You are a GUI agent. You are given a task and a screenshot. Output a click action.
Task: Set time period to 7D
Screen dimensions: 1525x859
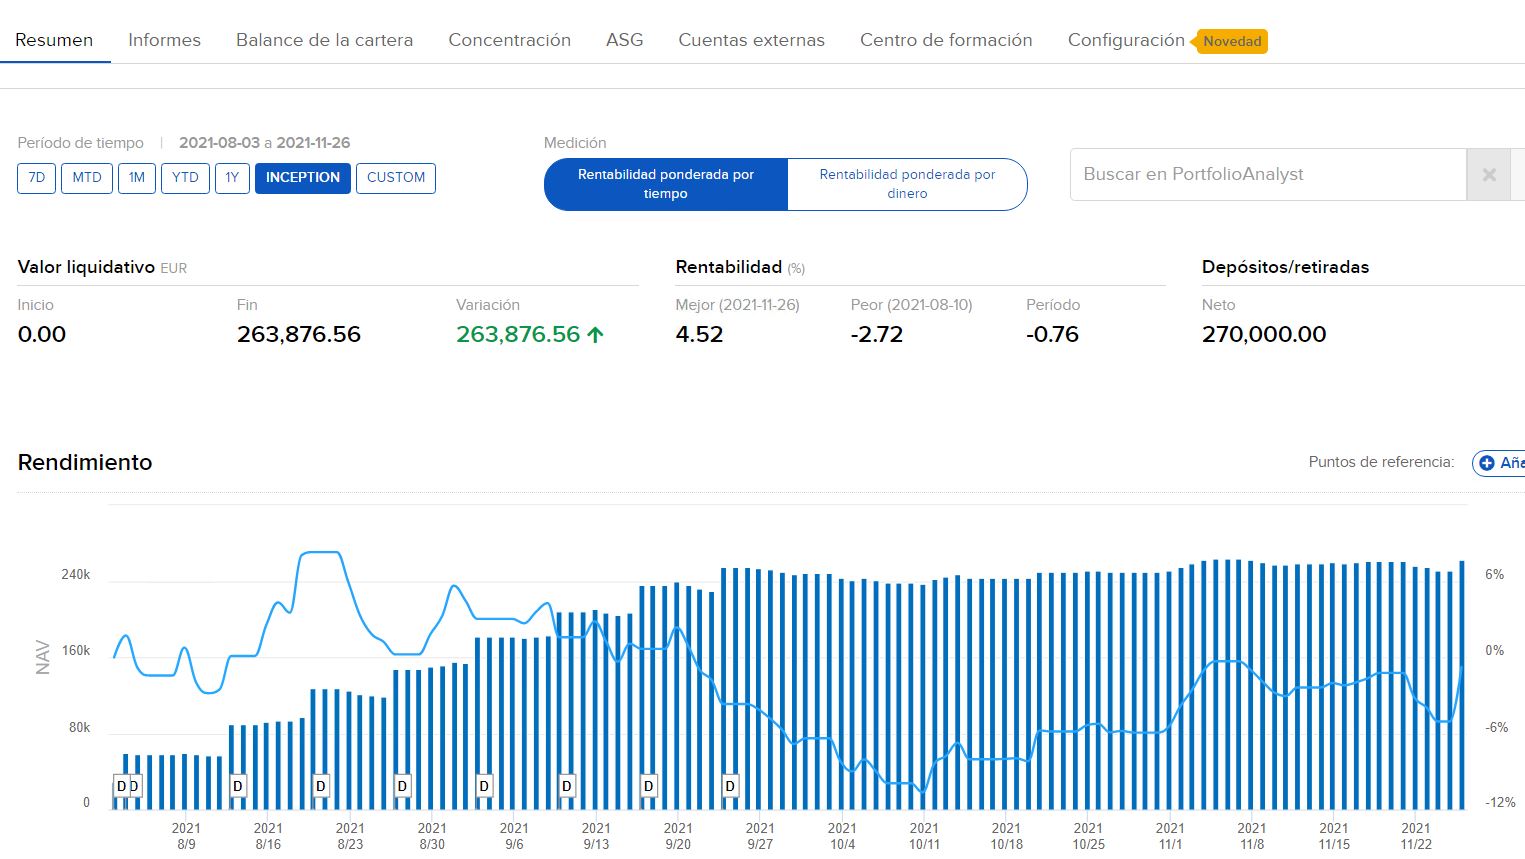click(x=37, y=178)
